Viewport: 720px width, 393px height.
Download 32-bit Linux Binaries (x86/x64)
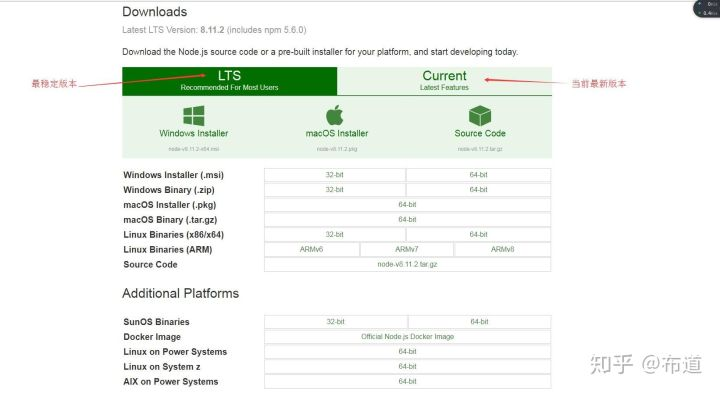(335, 235)
